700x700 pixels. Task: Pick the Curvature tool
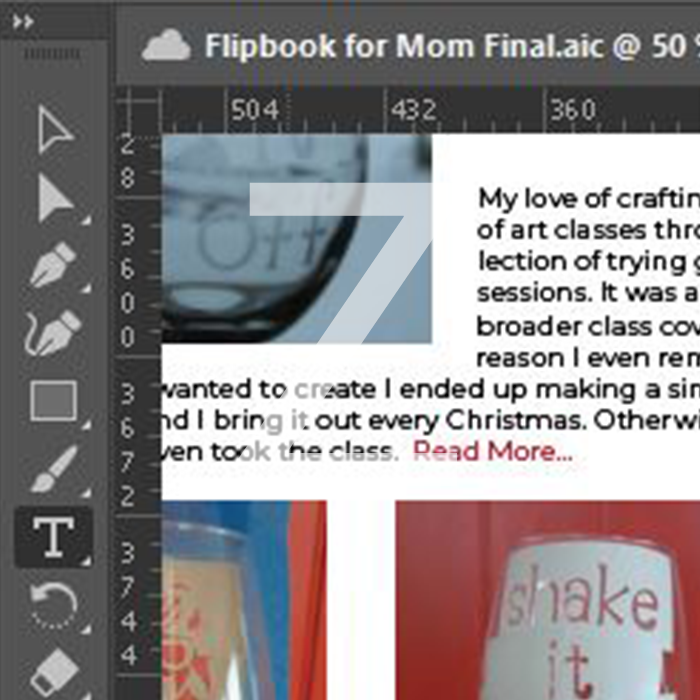point(53,333)
